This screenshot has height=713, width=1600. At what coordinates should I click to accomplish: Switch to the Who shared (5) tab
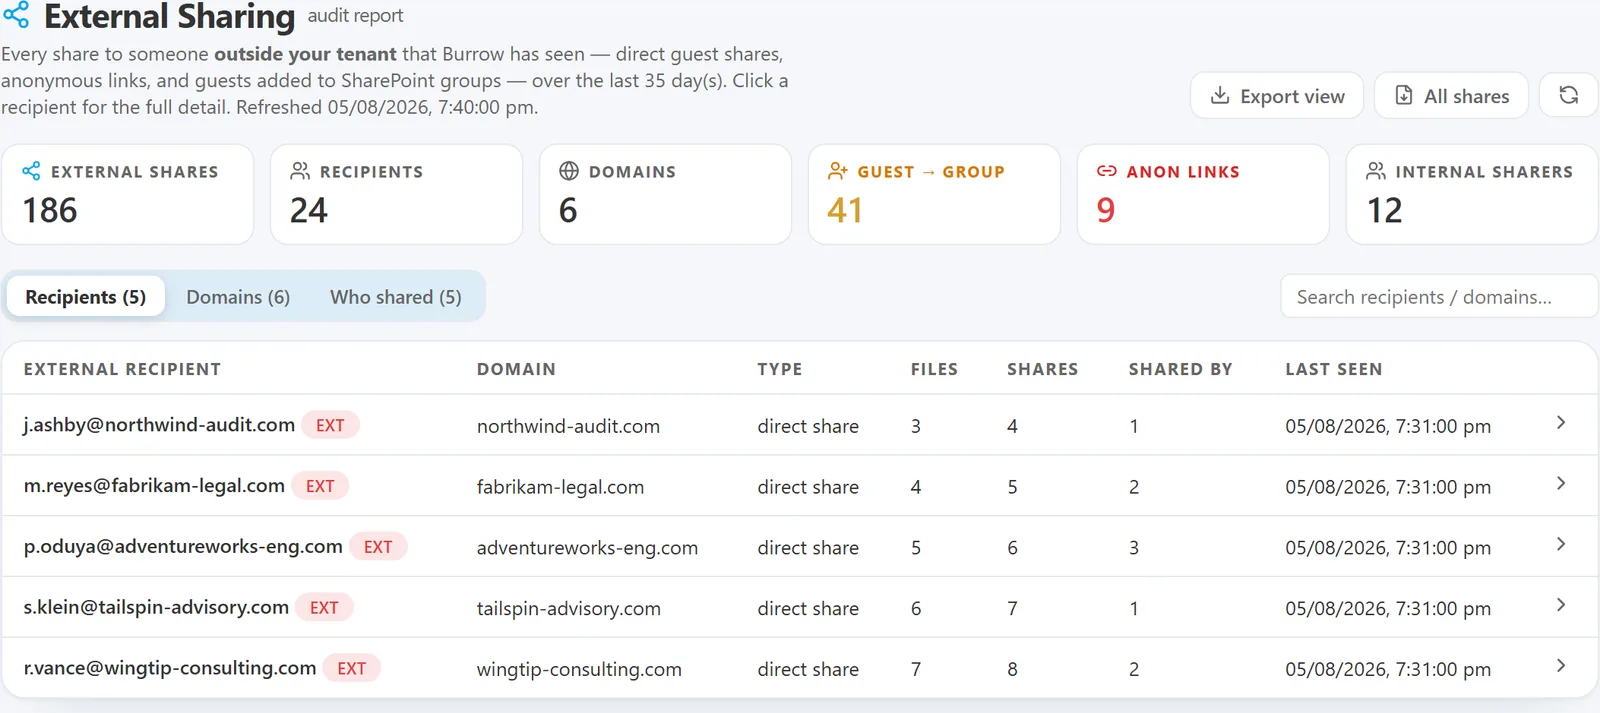[x=396, y=297]
